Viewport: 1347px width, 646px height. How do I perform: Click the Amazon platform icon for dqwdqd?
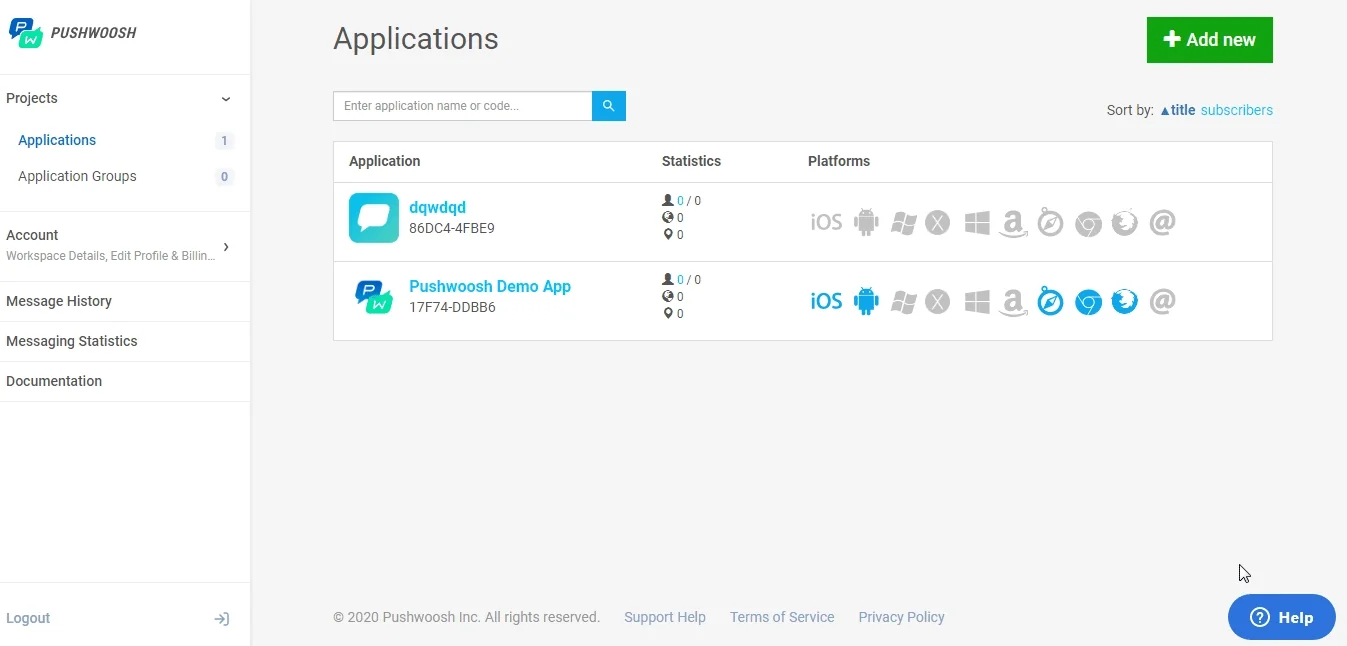point(1013,223)
